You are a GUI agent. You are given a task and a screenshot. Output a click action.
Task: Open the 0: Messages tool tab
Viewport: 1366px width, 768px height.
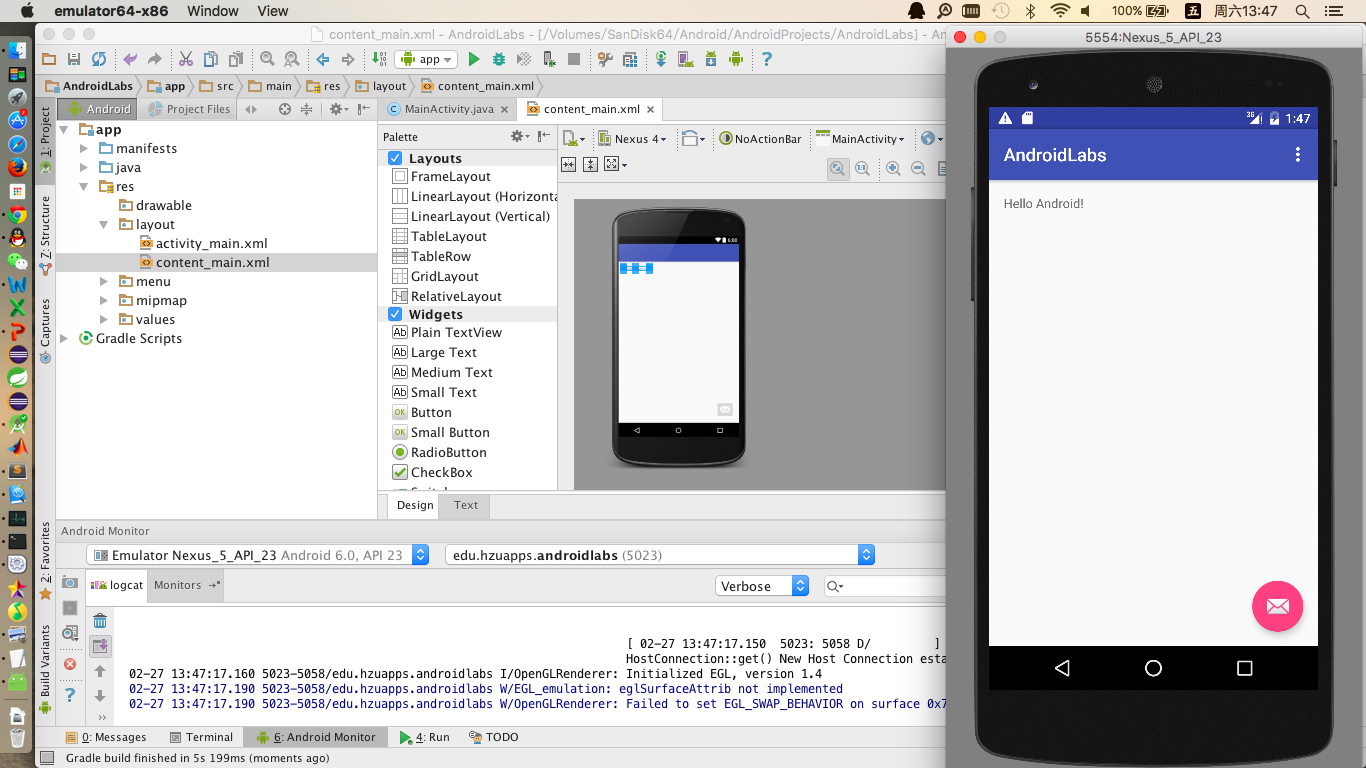(106, 737)
